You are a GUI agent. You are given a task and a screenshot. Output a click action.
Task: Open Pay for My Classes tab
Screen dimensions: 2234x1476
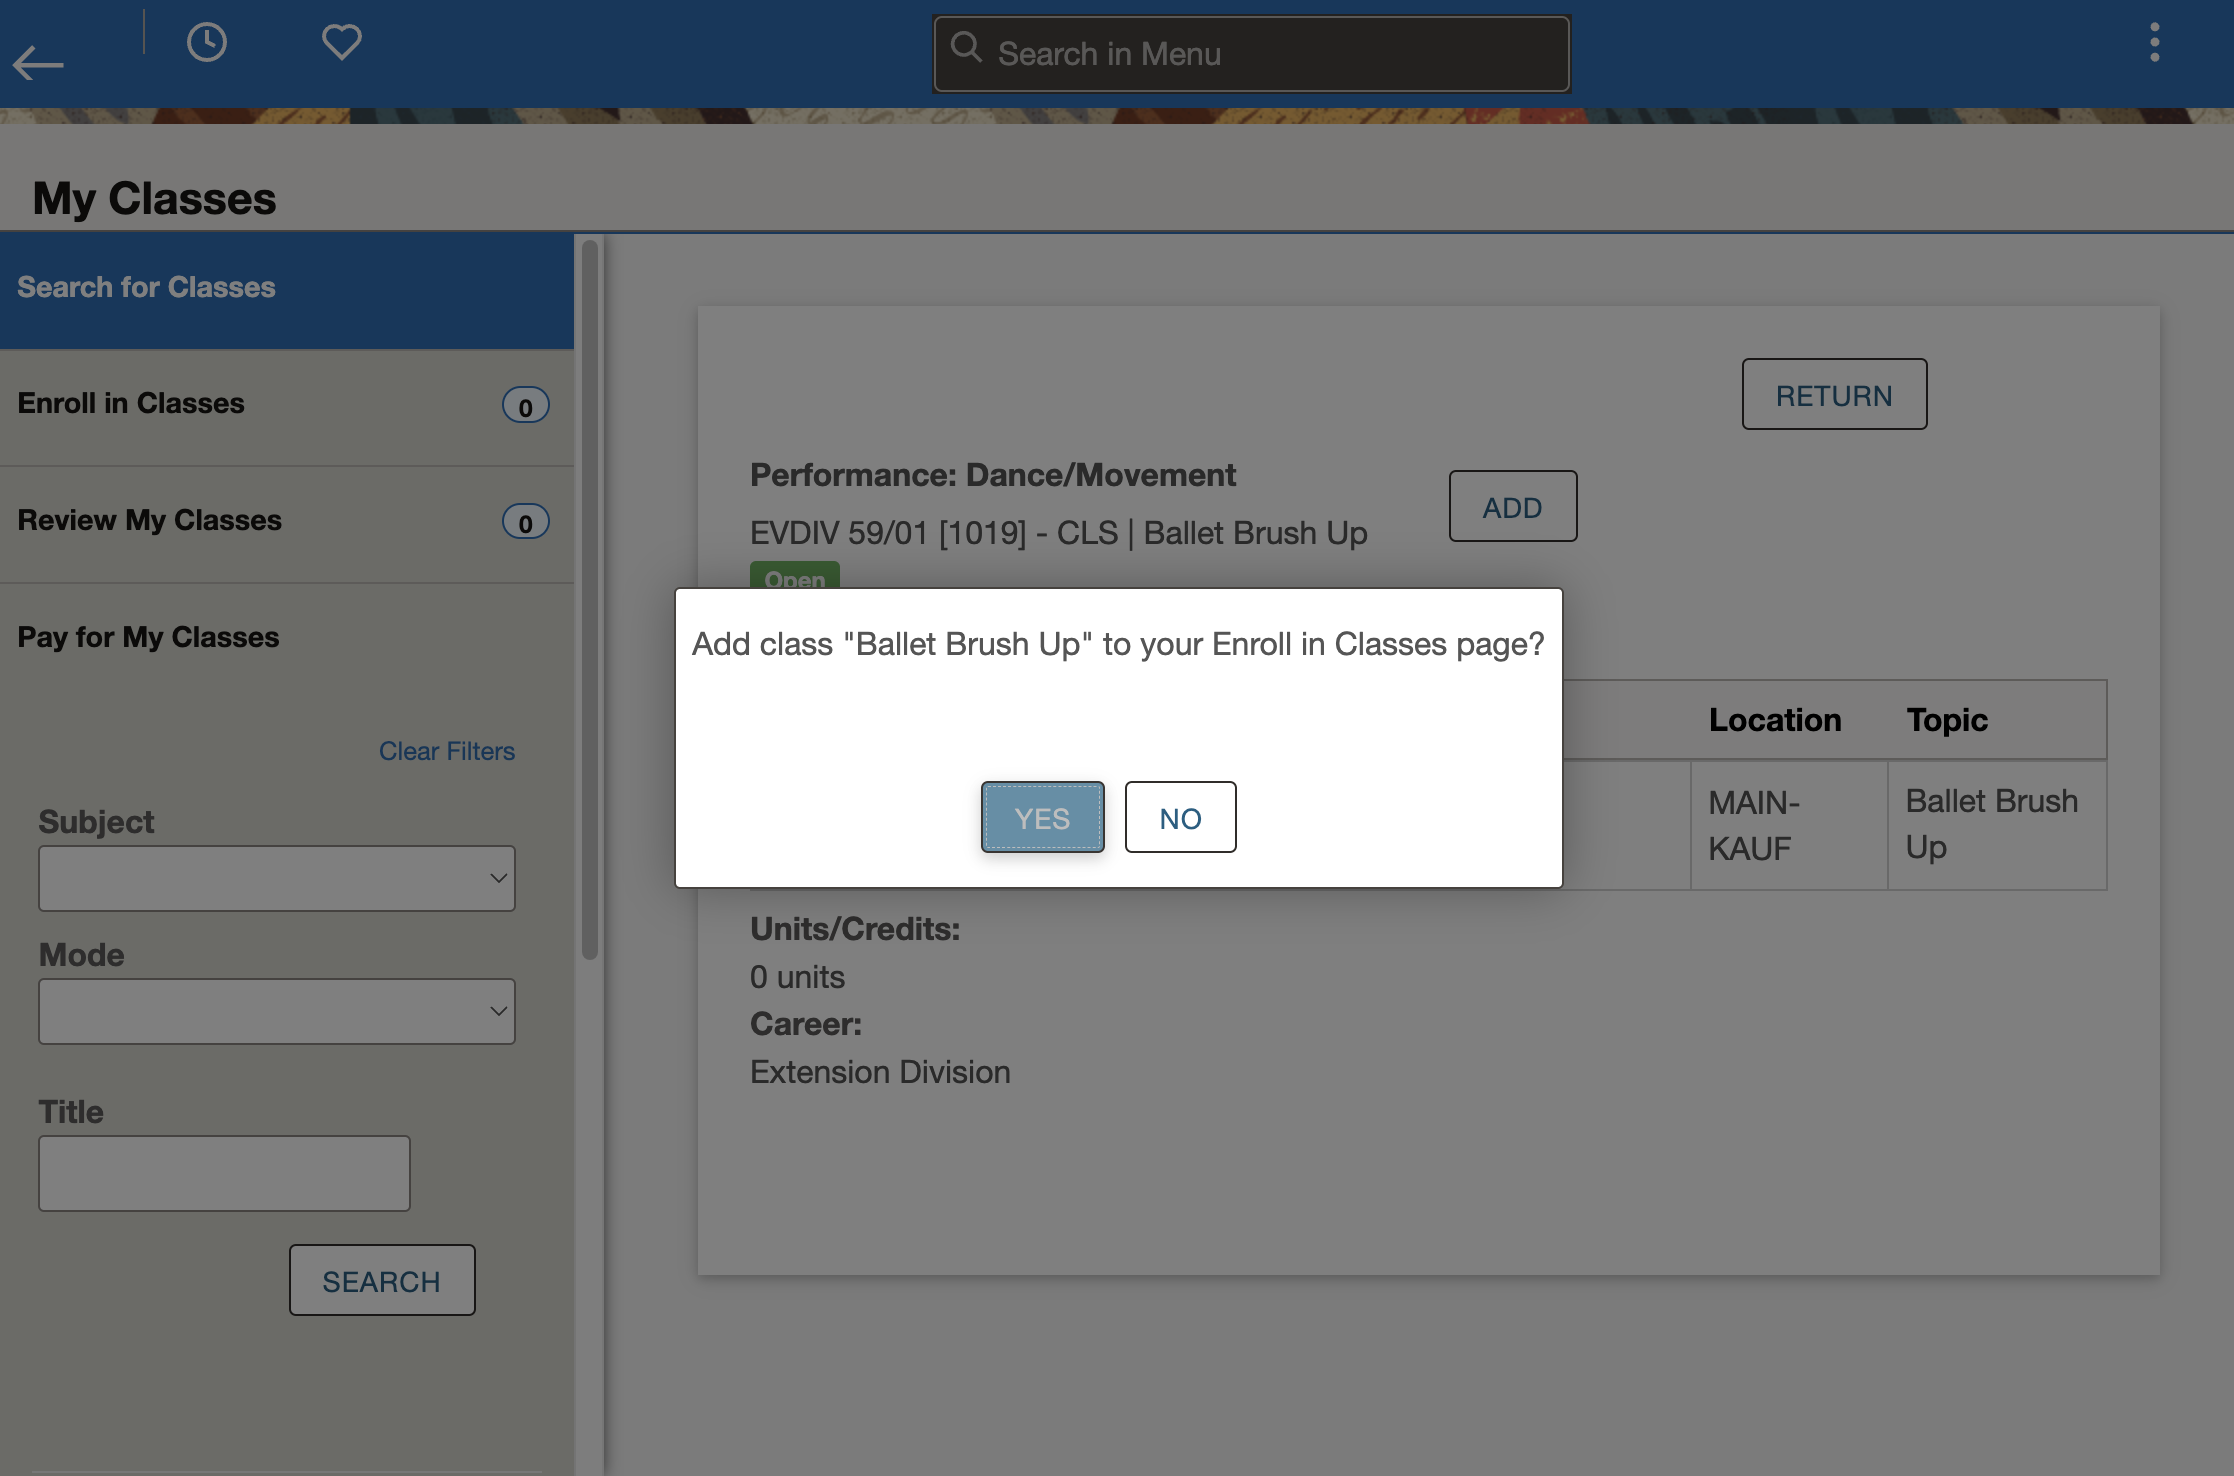pyautogui.click(x=287, y=640)
